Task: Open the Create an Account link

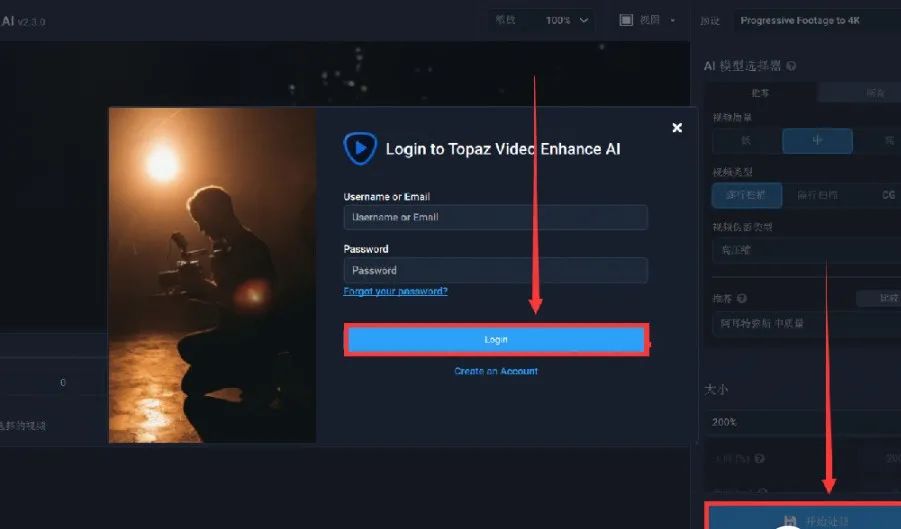Action: [x=496, y=371]
